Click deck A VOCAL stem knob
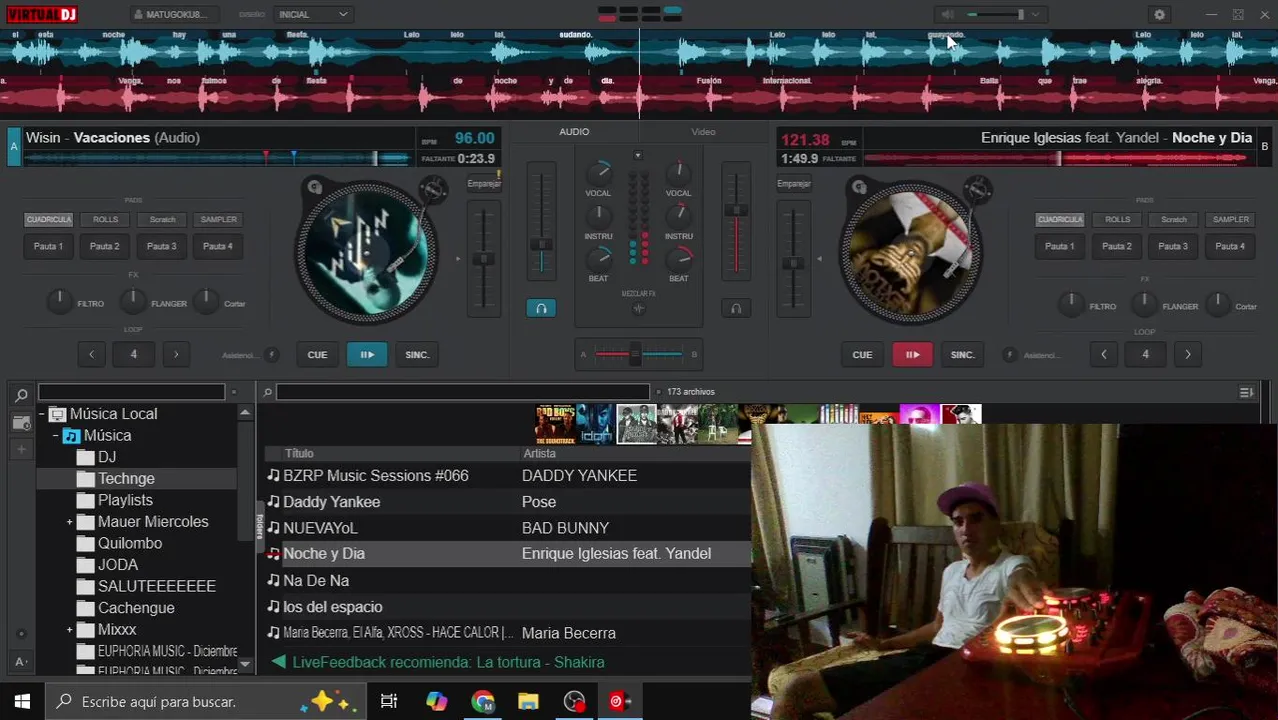Screen dimensions: 1278x720 [x=598, y=172]
